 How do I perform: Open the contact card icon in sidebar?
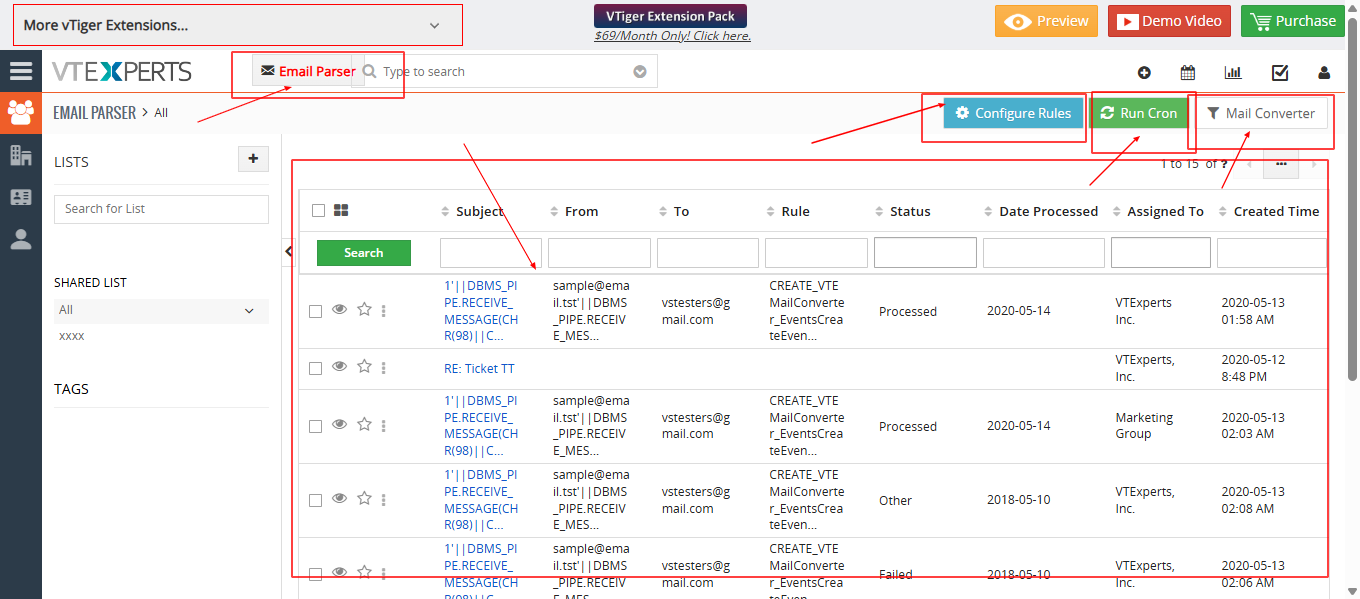click(x=20, y=197)
